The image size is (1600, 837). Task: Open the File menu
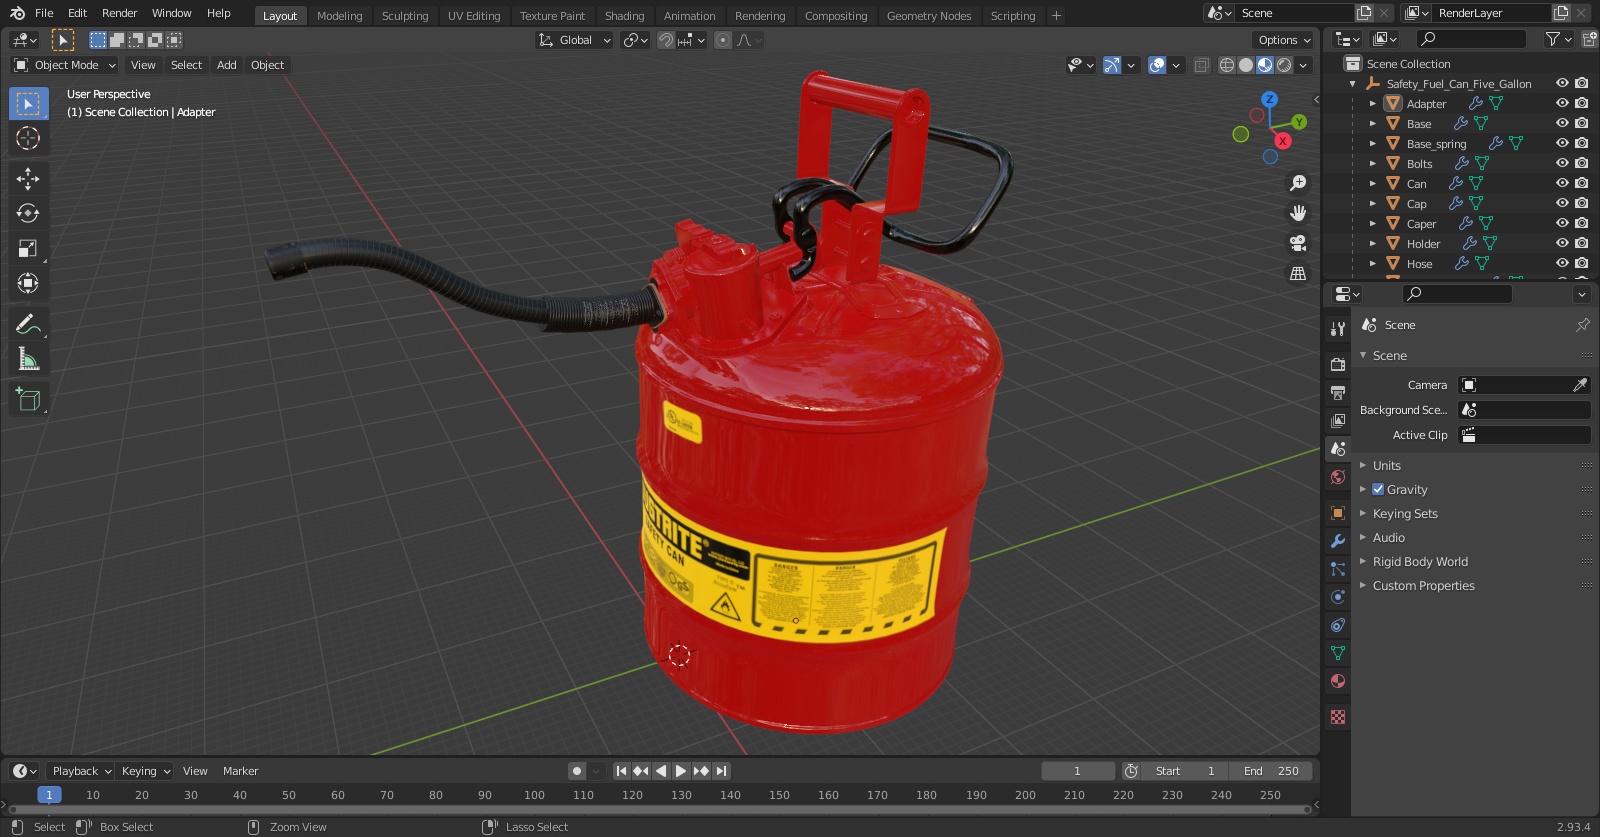[44, 13]
